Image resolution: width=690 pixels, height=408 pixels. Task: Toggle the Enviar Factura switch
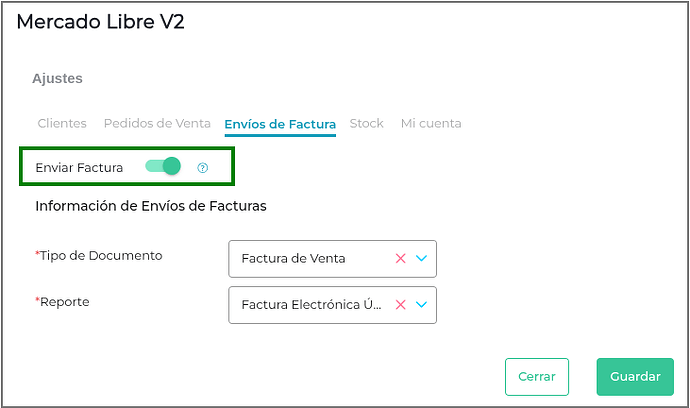point(163,167)
